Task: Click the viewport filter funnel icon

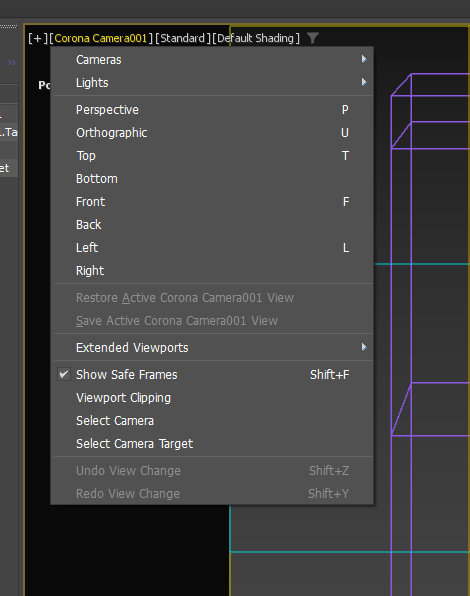Action: (x=313, y=38)
